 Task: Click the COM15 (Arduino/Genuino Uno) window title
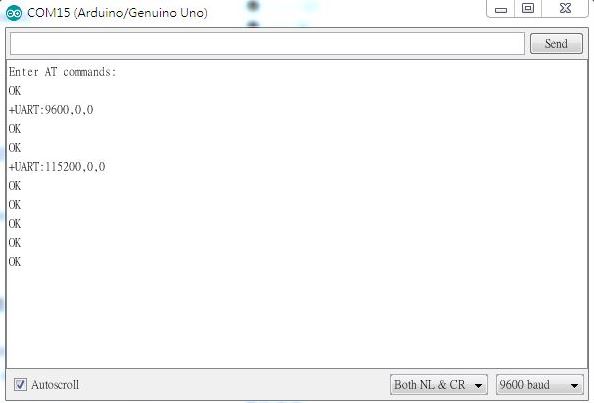(x=117, y=13)
